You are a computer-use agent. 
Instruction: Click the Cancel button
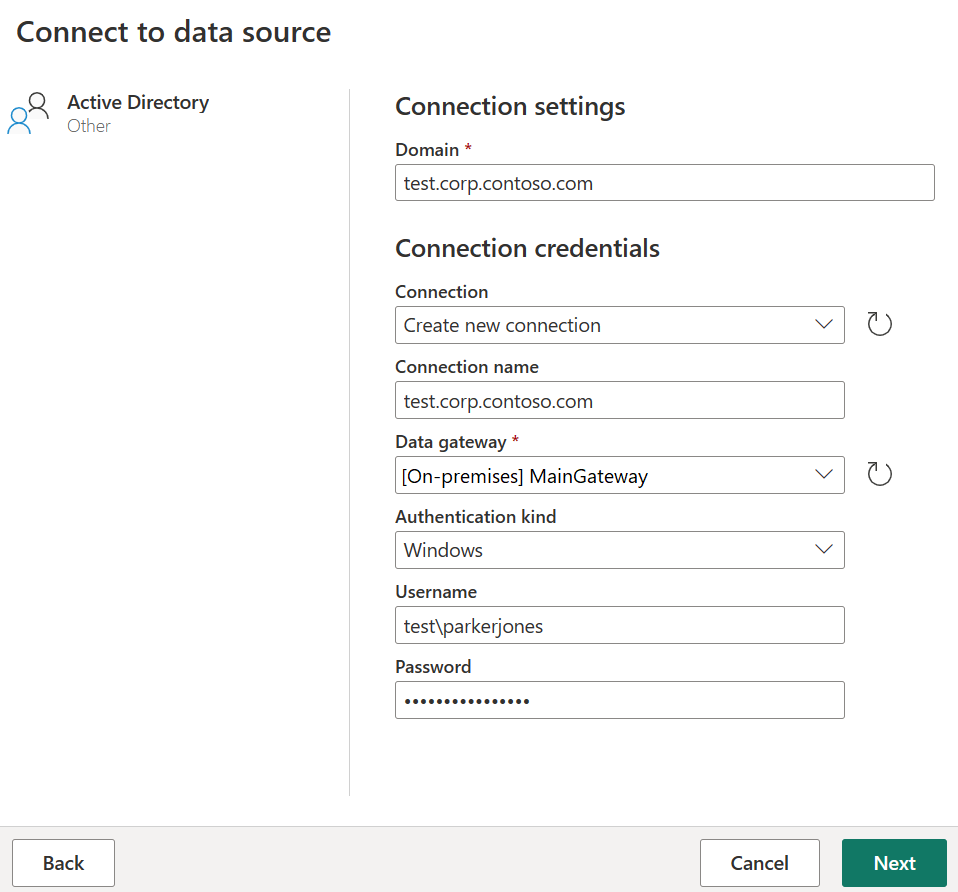[x=759, y=862]
